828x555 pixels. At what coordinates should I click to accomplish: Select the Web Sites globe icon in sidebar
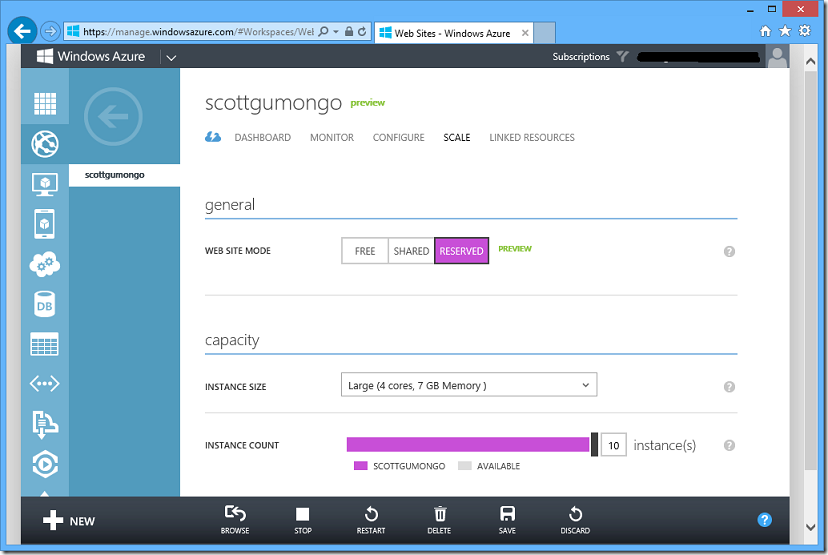click(45, 144)
